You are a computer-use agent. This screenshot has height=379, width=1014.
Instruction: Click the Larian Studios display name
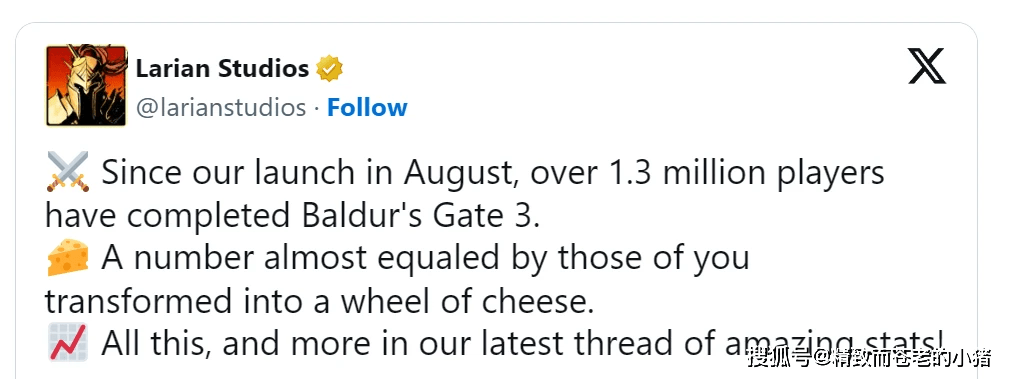[x=222, y=68]
